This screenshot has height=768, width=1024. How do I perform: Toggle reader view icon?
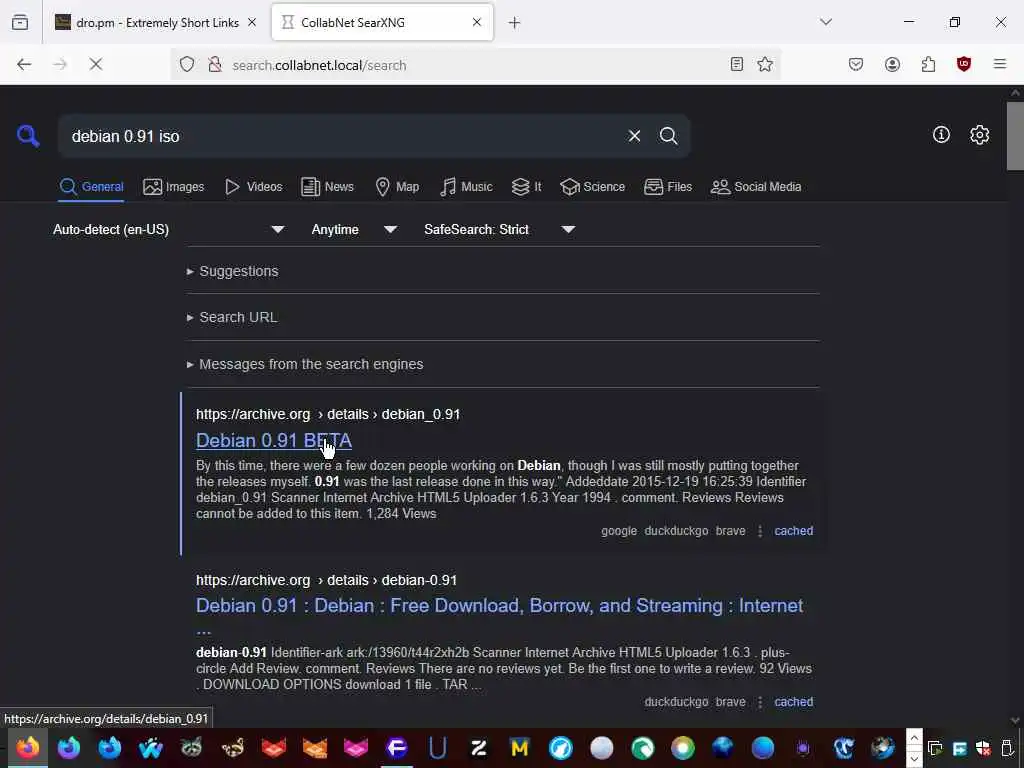point(737,64)
